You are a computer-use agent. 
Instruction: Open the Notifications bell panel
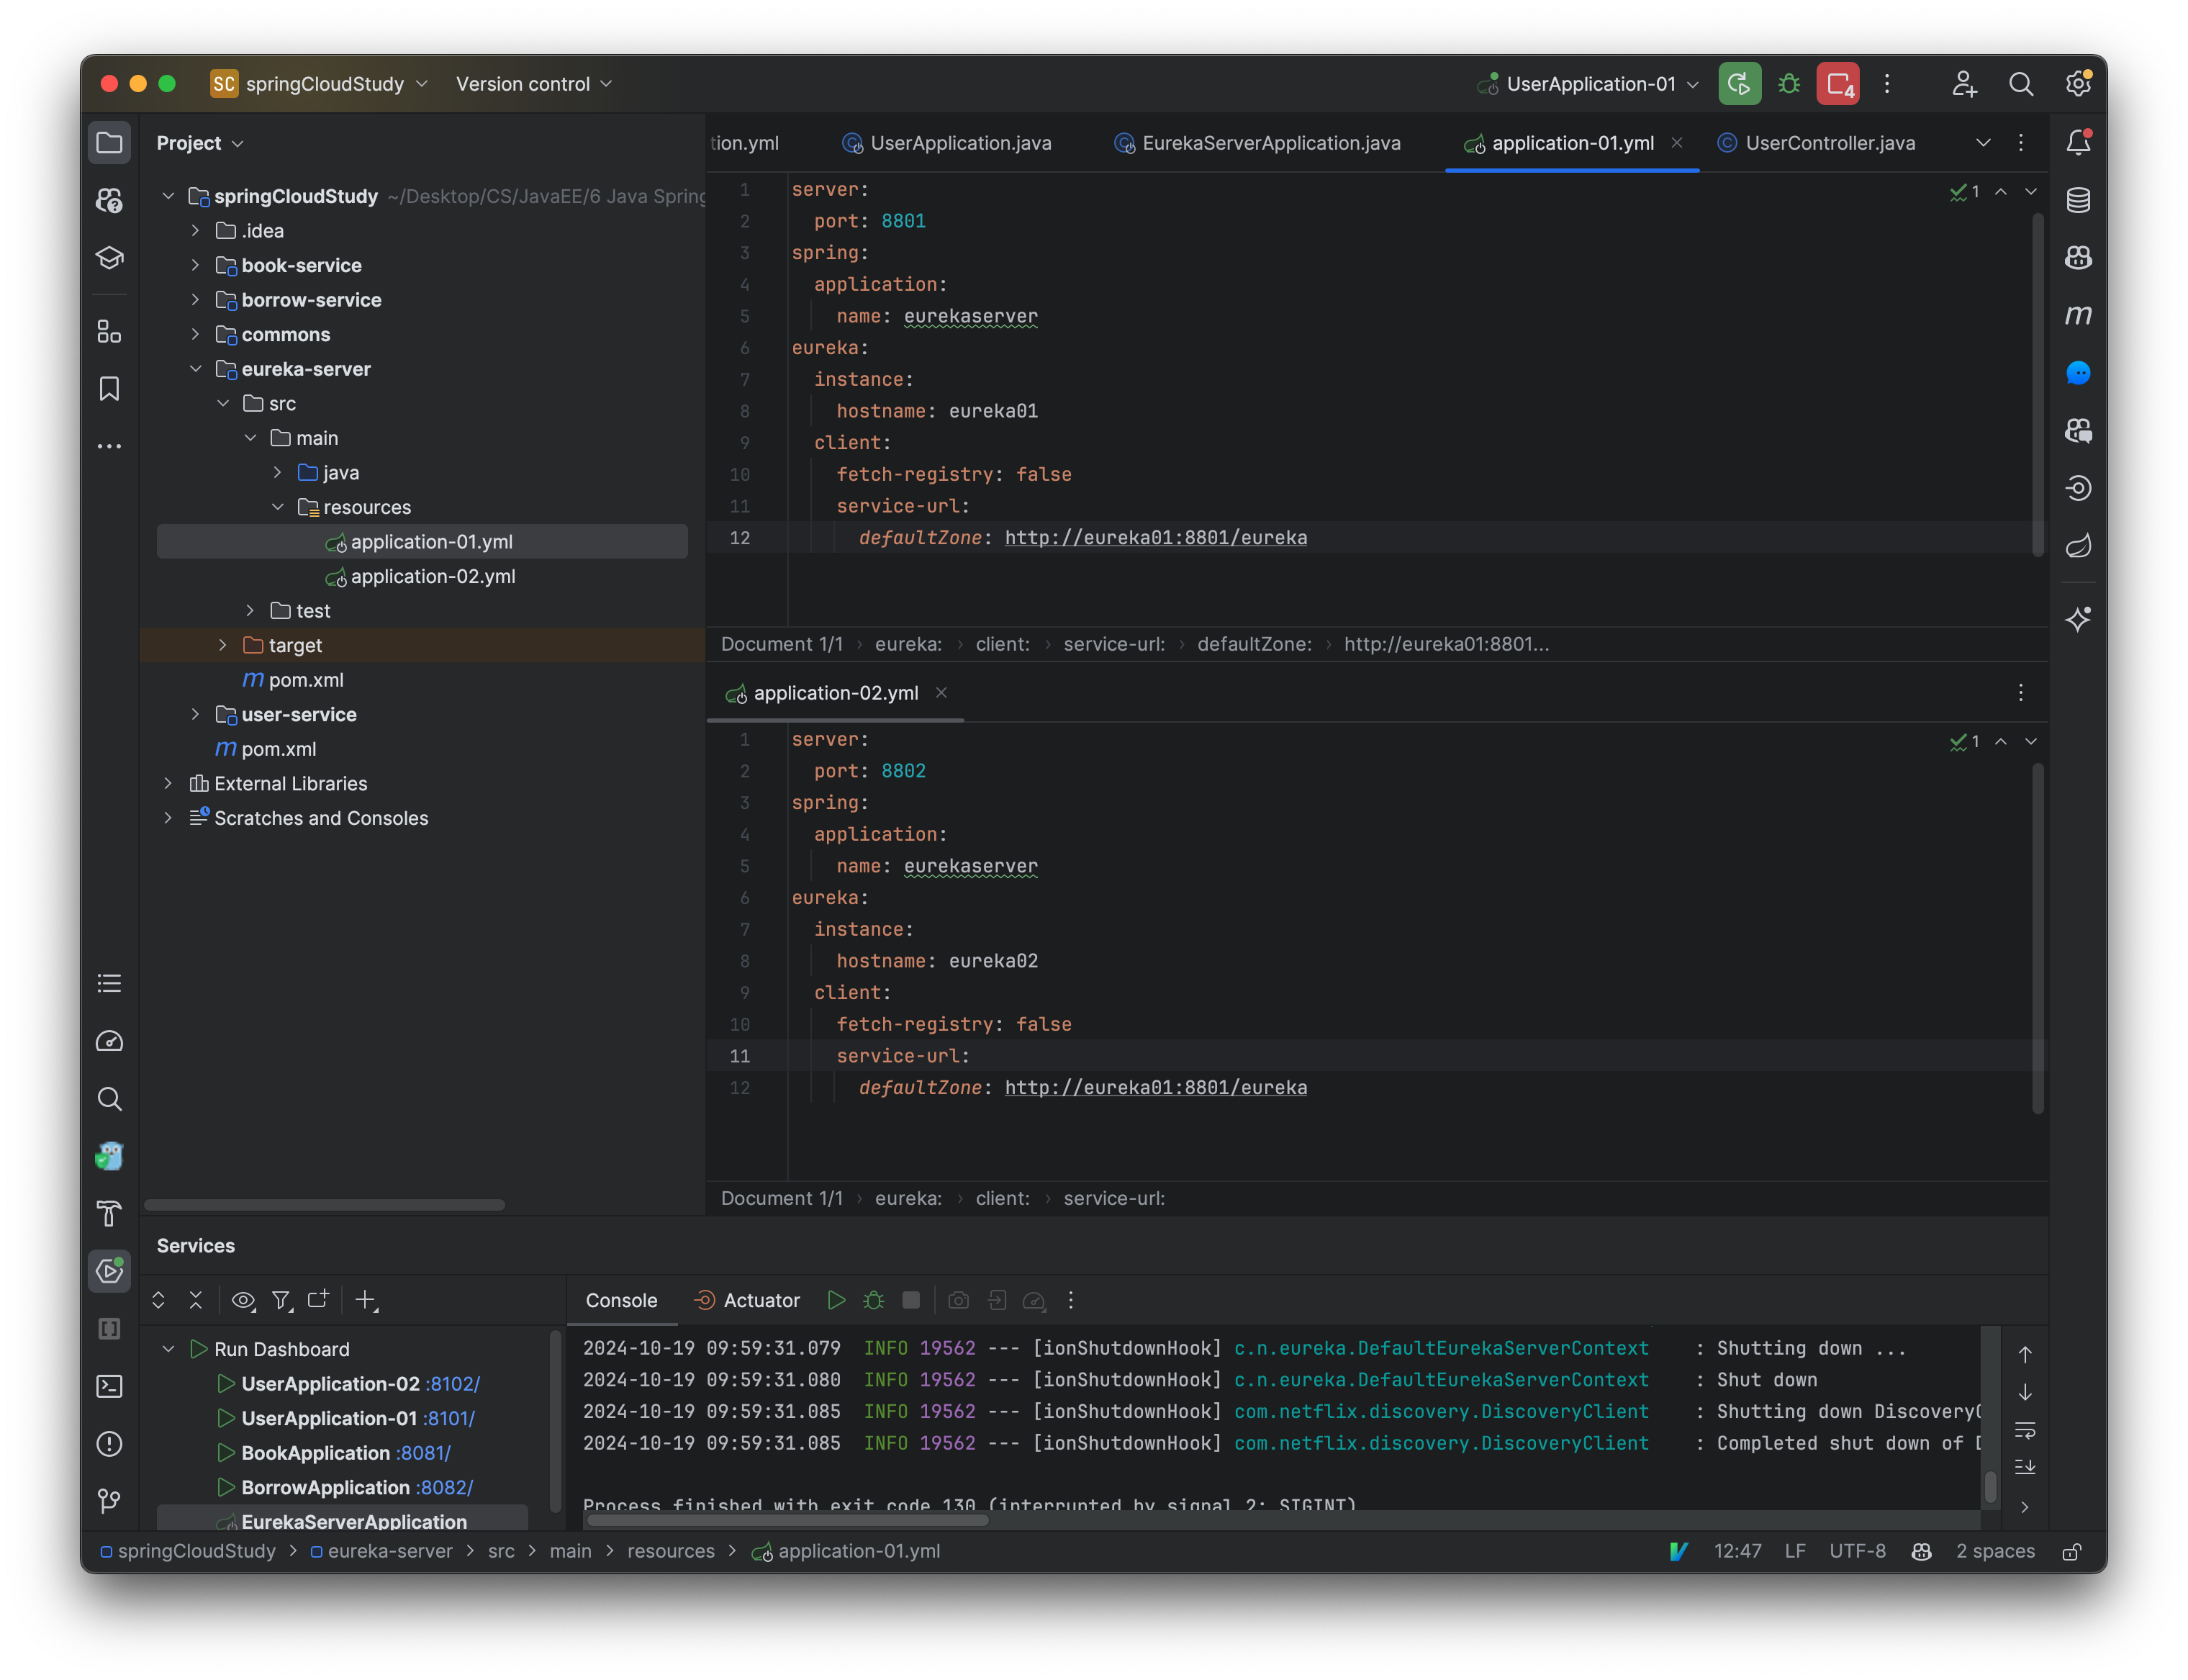pos(2078,142)
